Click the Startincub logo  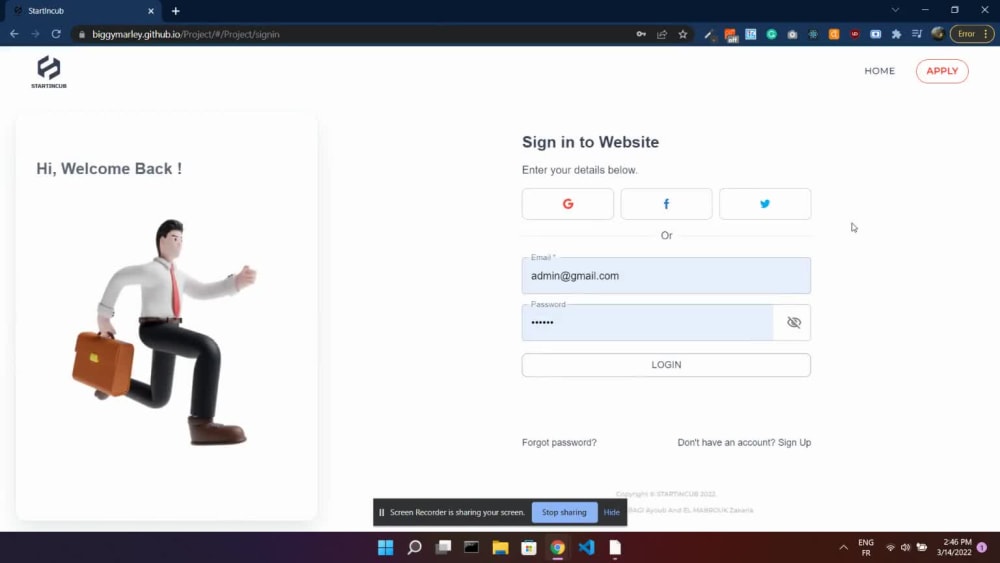(x=48, y=71)
